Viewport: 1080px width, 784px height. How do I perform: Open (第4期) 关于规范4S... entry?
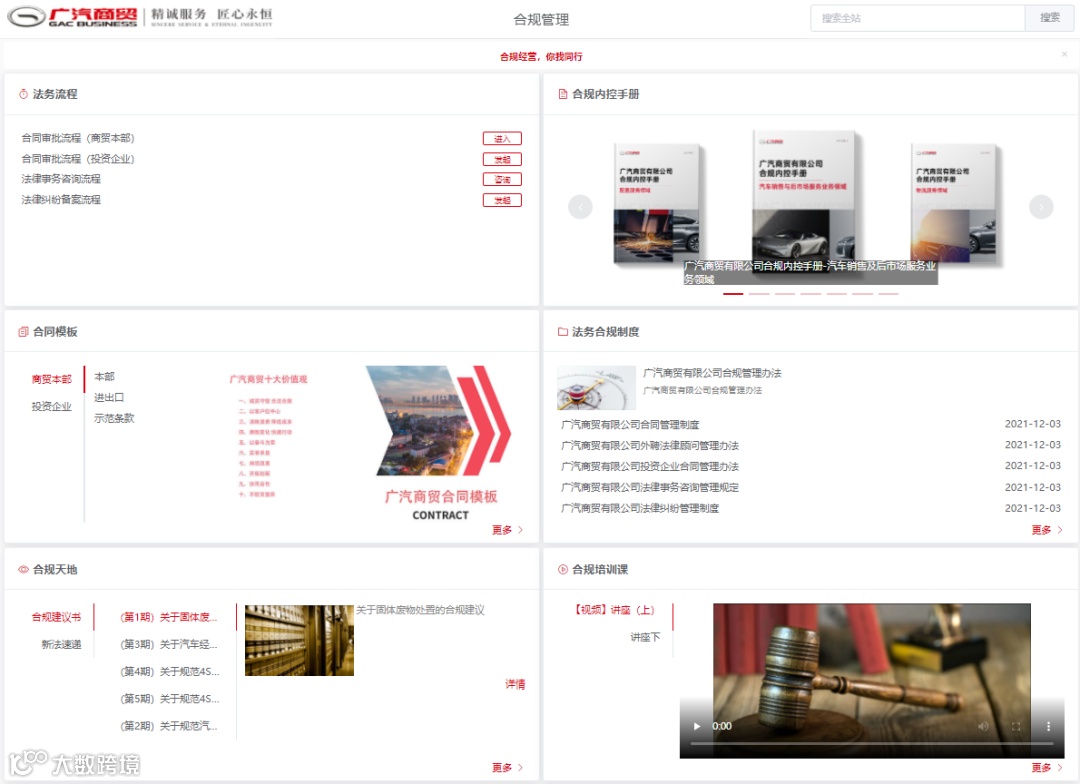[x=170, y=671]
